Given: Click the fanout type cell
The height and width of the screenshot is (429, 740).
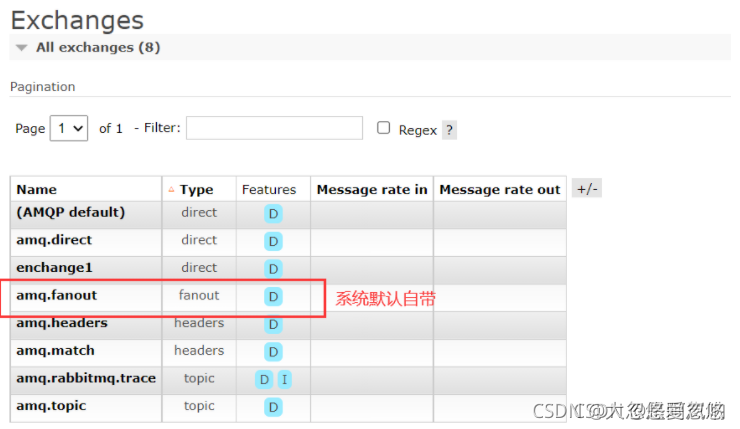Looking at the screenshot, I should 199,295.
